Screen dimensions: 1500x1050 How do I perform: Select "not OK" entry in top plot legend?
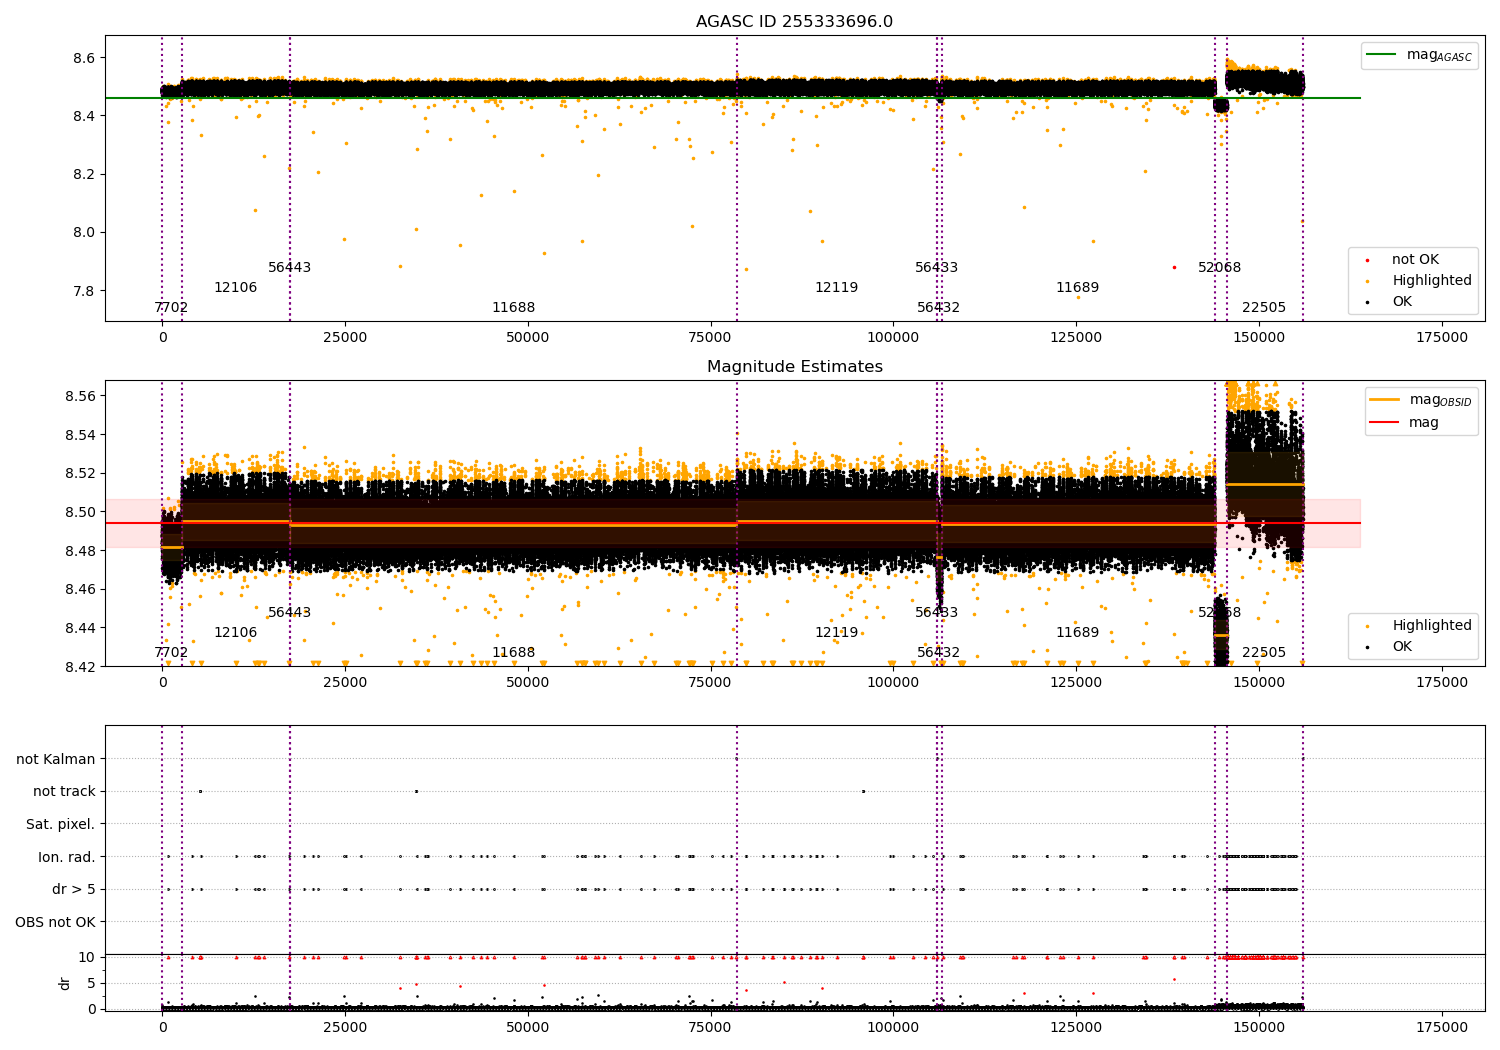(x=1415, y=260)
